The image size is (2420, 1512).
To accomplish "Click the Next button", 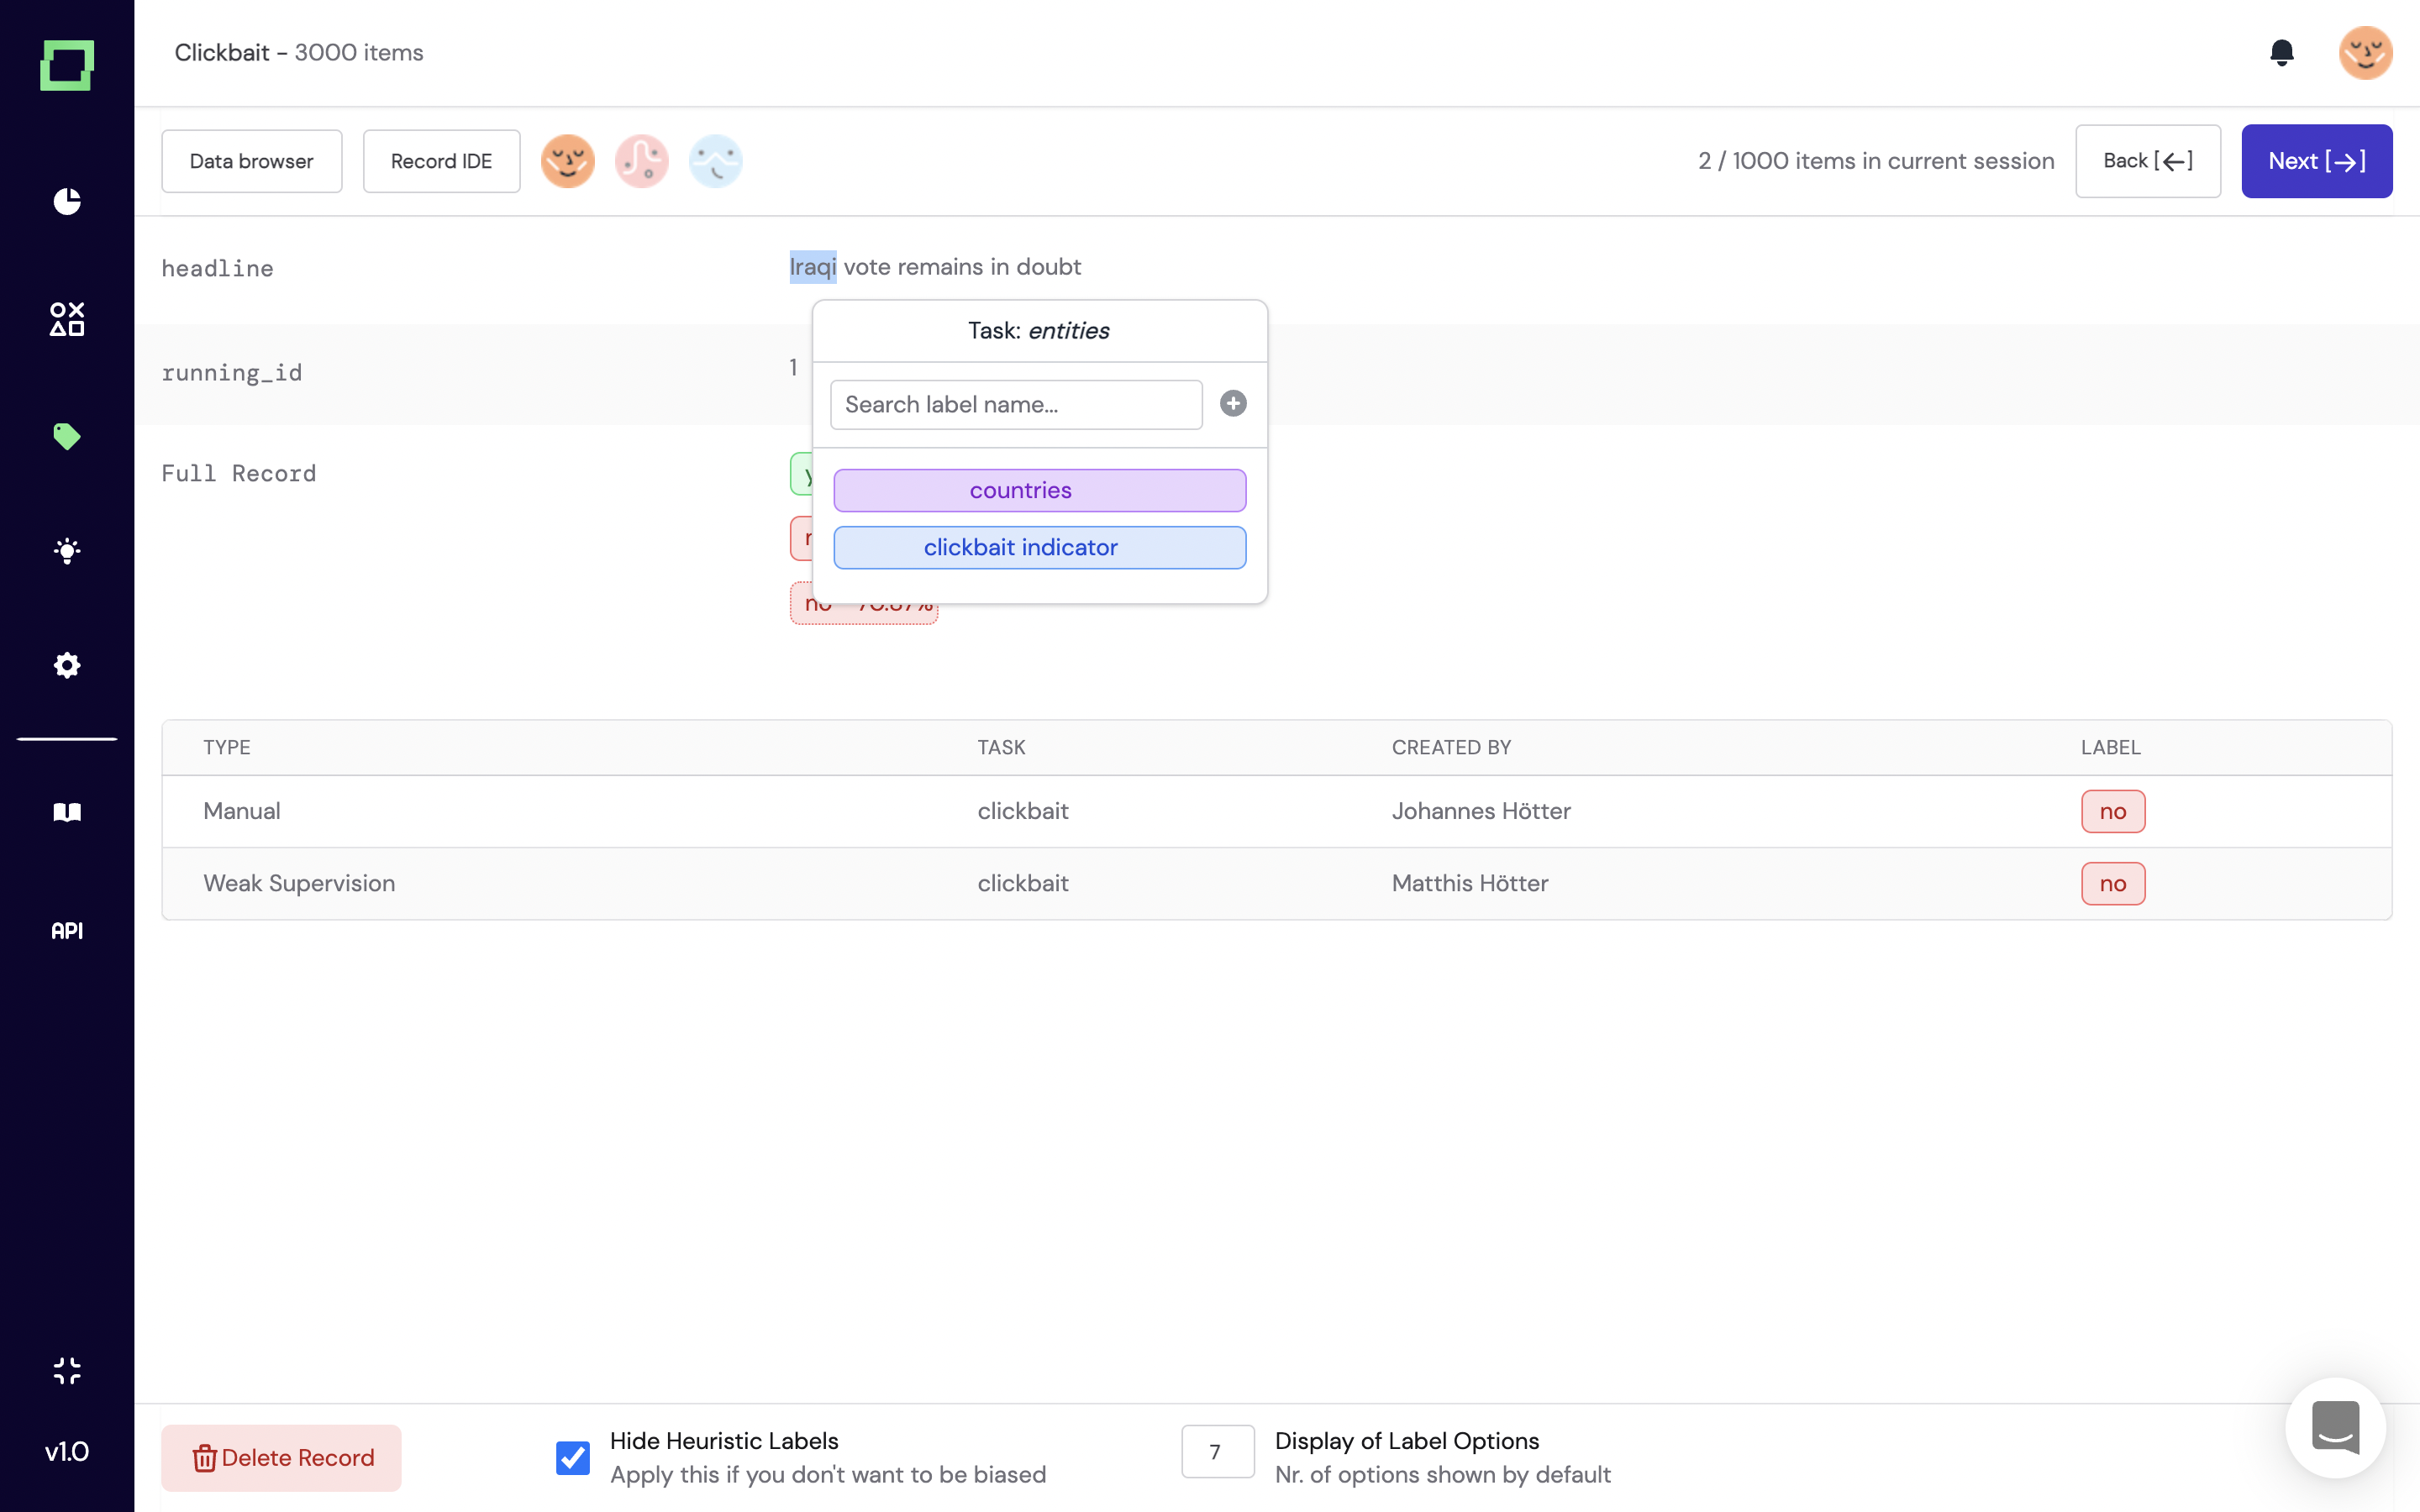I will pos(2316,161).
